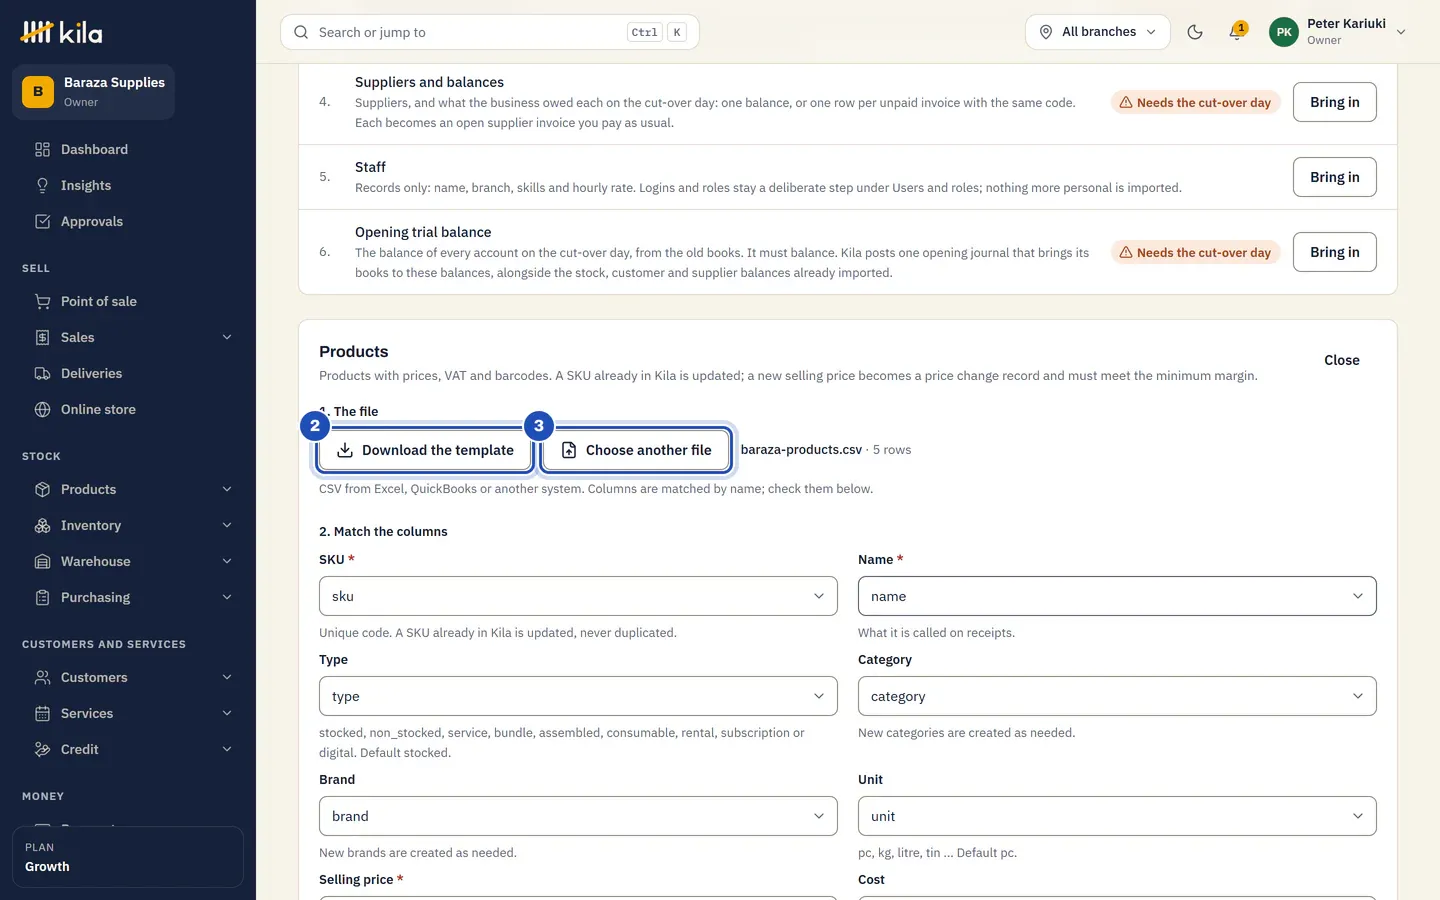Open Deliveries from the sidebar
This screenshot has width=1440, height=900.
(x=134, y=373)
